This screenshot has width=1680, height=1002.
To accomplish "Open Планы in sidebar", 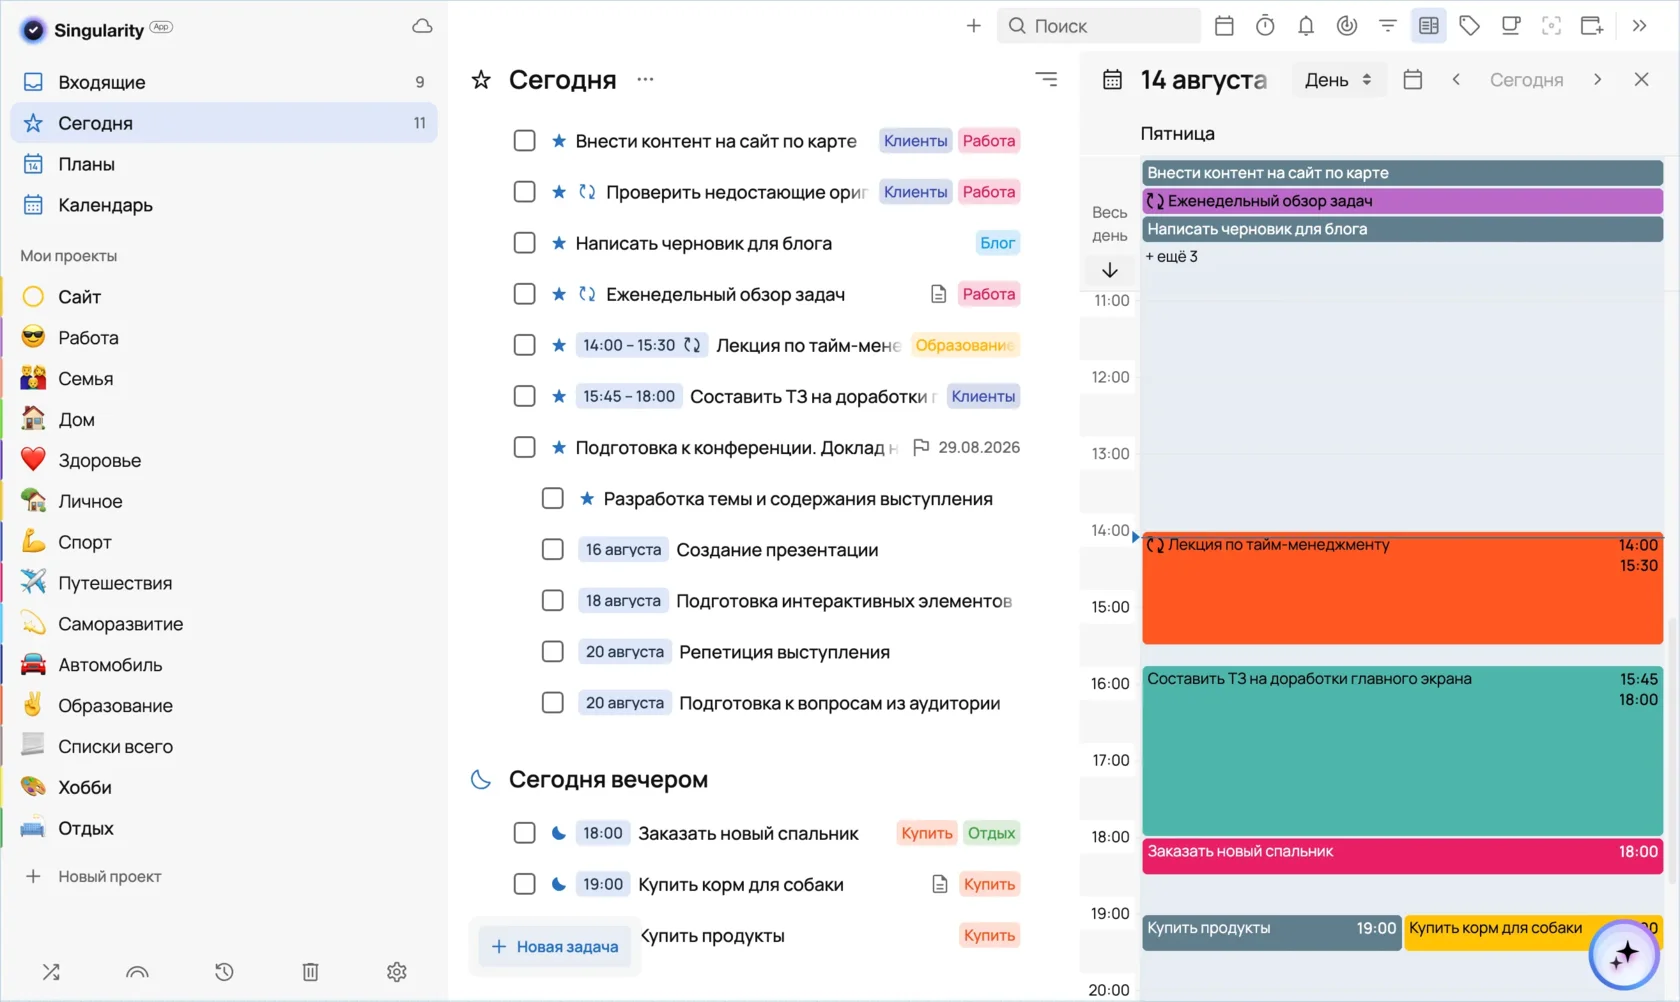I will tap(224, 164).
